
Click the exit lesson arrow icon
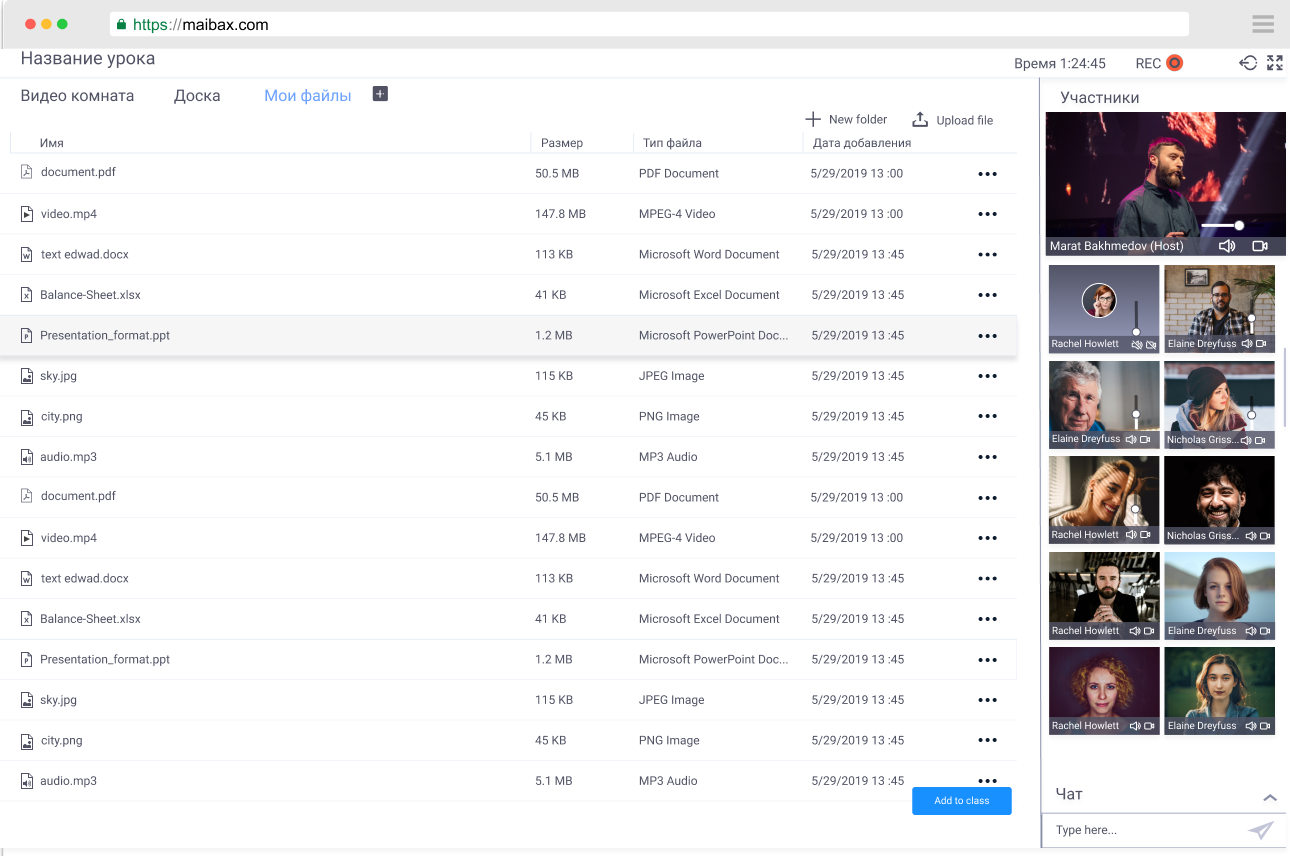[x=1248, y=63]
